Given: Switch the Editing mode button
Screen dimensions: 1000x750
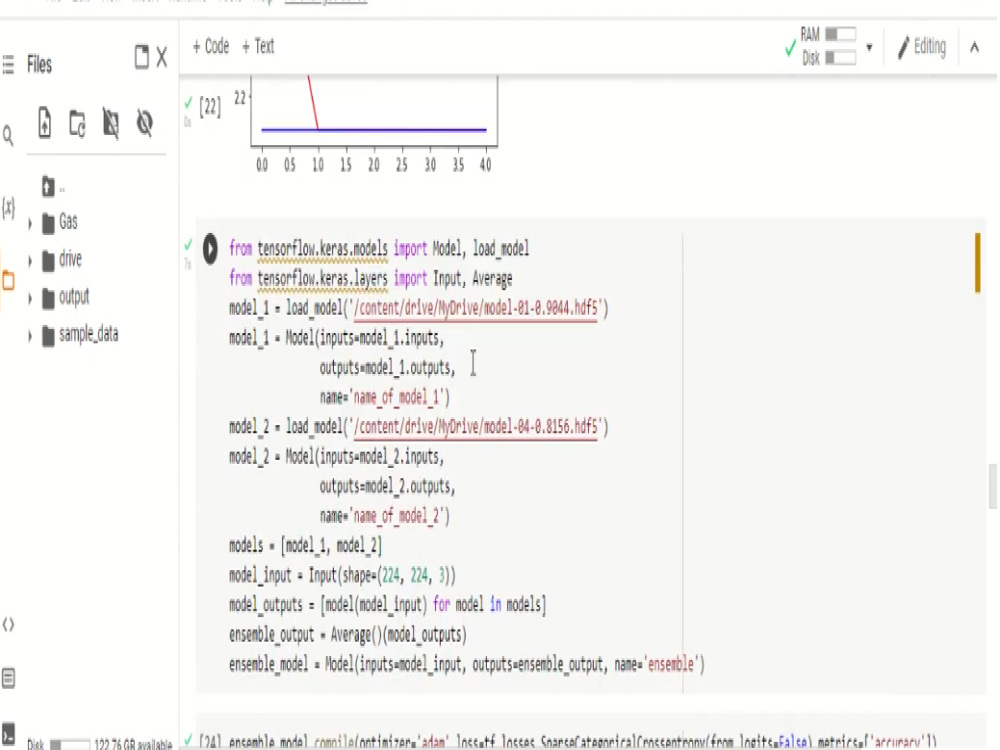Looking at the screenshot, I should pyautogui.click(x=922, y=47).
